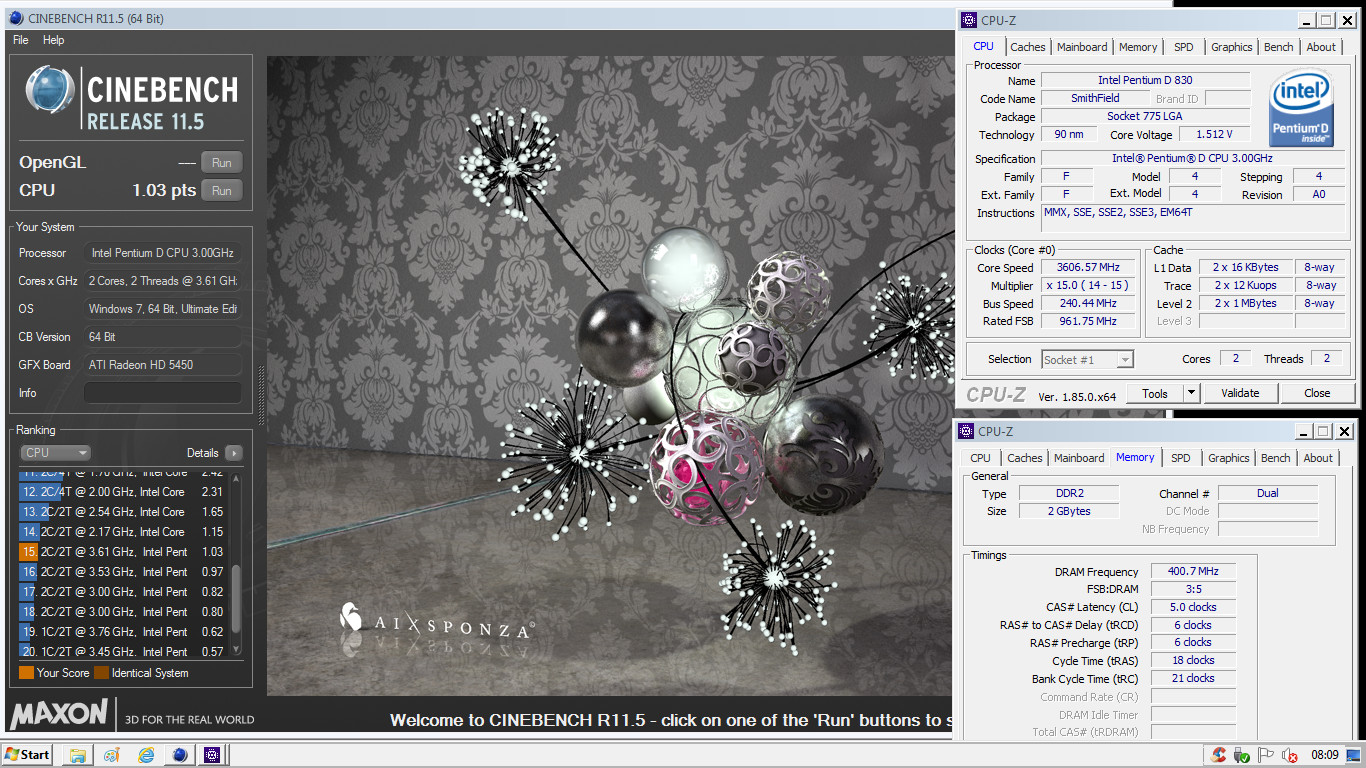
Task: Open the Windows Start menu
Action: click(x=28, y=755)
